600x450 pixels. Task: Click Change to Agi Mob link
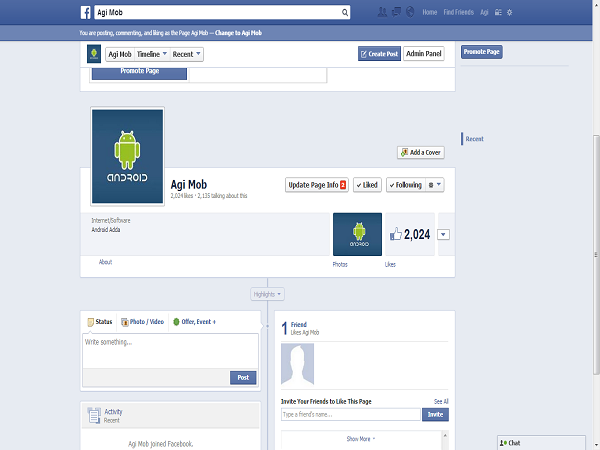[x=238, y=33]
